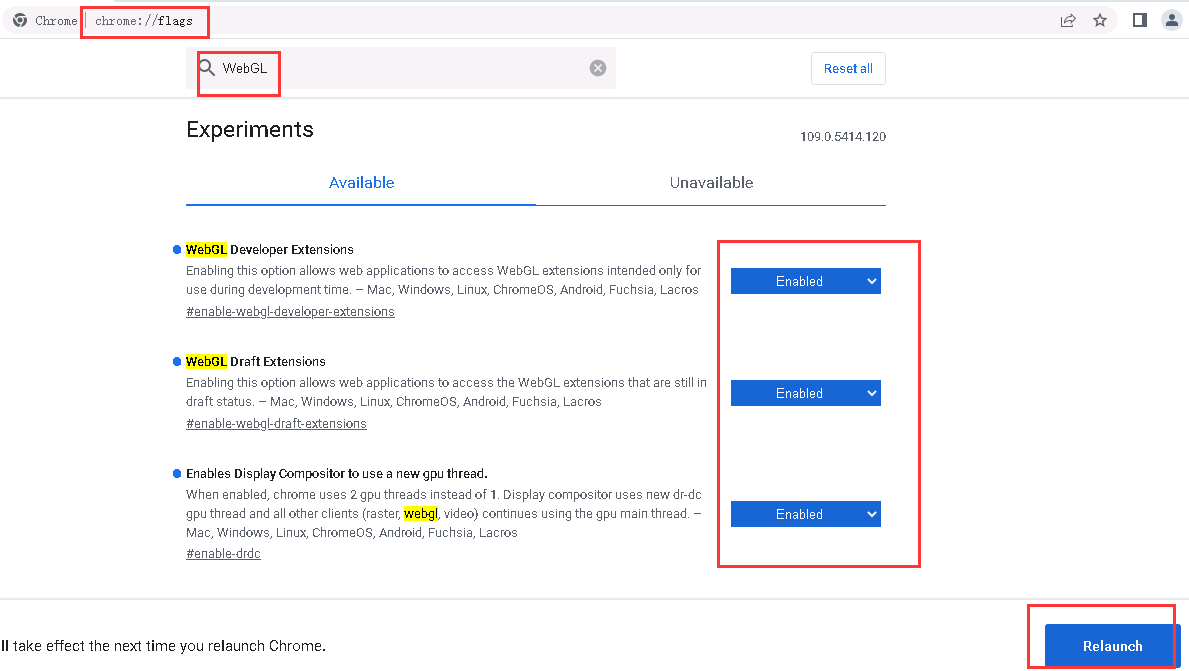1189x671 pixels.
Task: Click version number 109.0.5414.120
Action: tap(842, 136)
